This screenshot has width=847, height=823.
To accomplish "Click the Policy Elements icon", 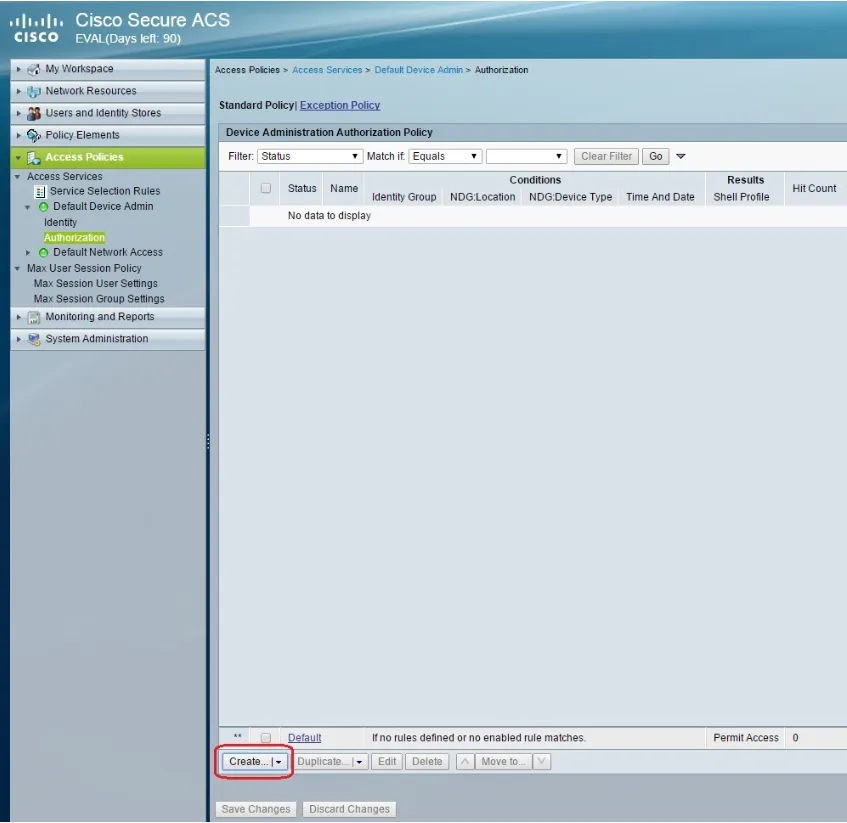I will 34,135.
